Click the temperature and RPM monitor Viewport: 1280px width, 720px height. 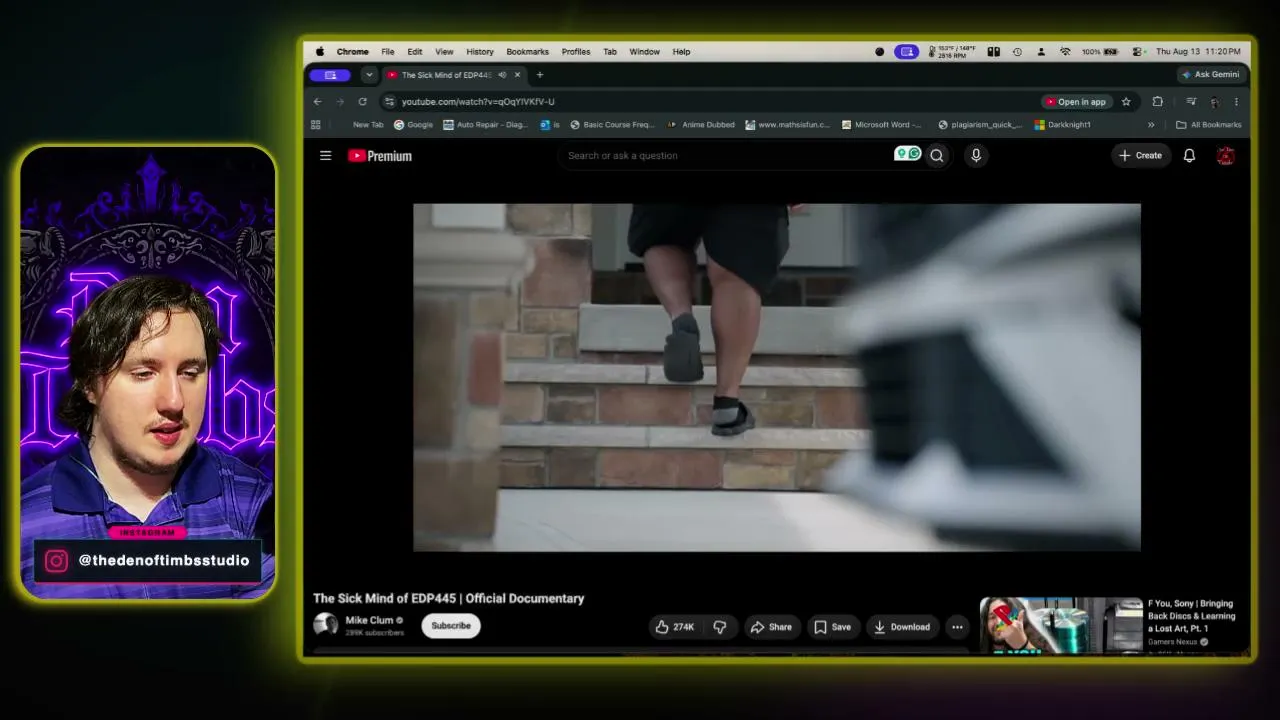[953, 51]
